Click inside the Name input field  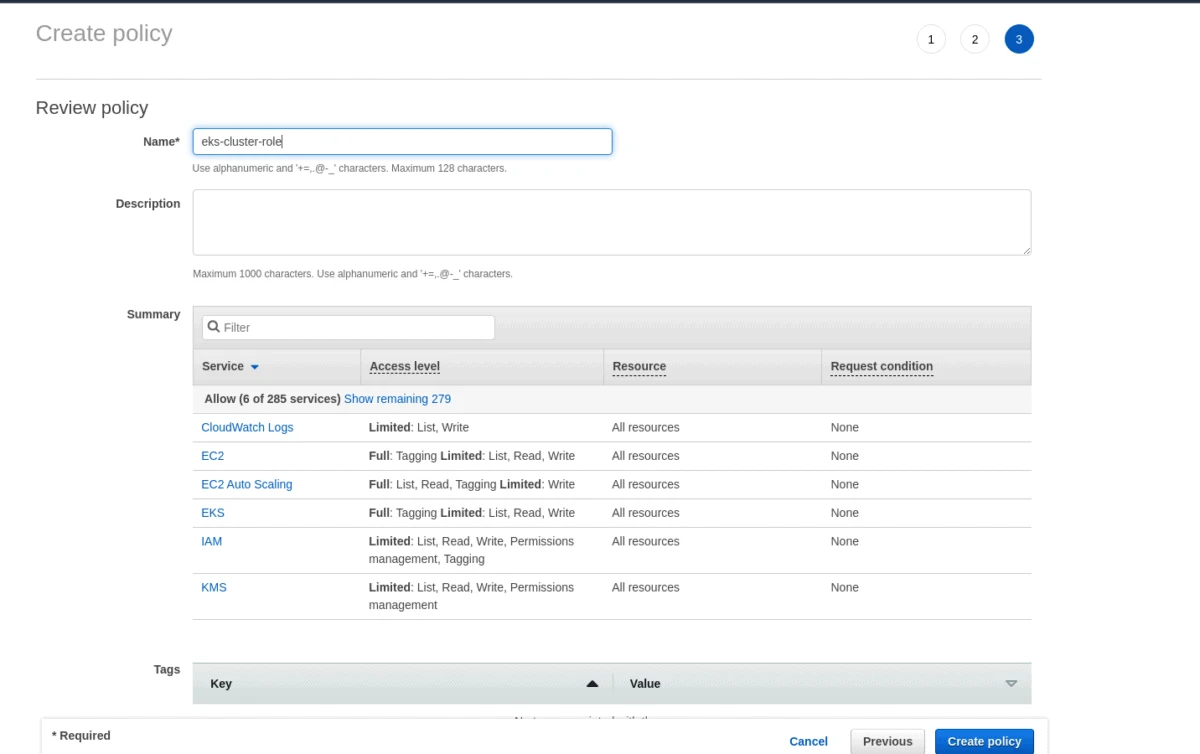[402, 141]
